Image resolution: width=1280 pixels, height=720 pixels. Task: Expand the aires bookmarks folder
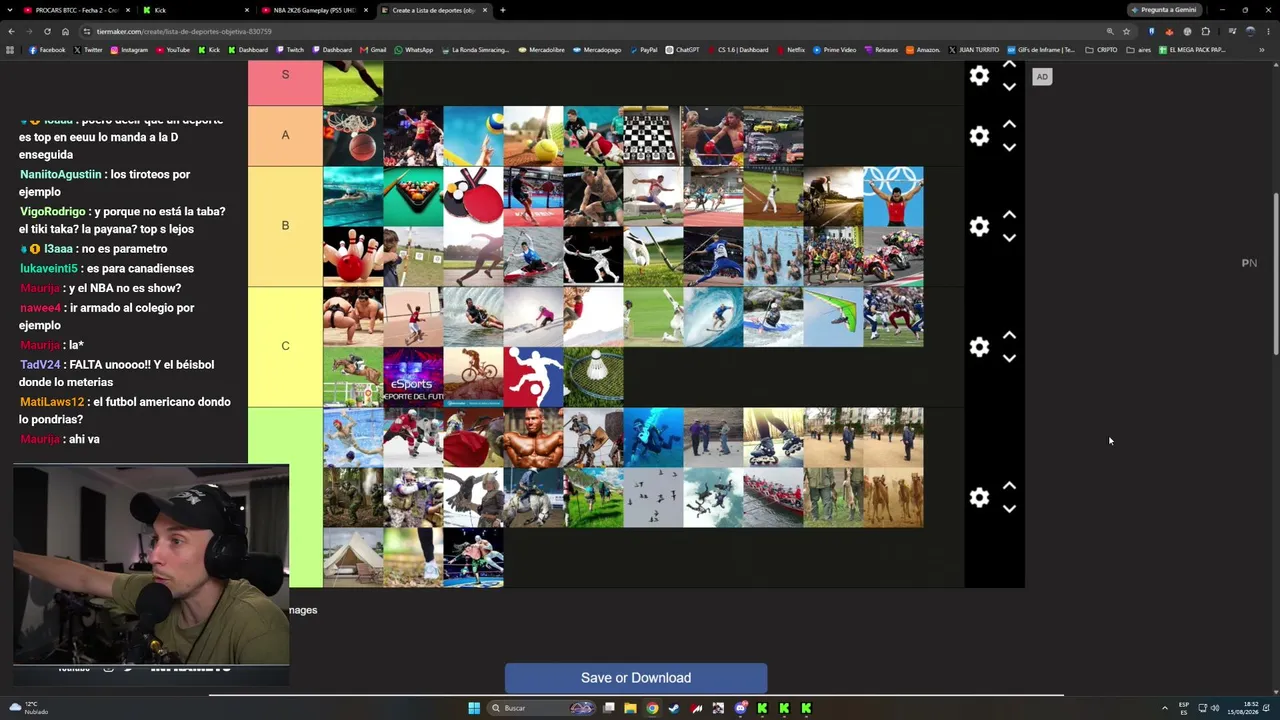pos(1138,49)
